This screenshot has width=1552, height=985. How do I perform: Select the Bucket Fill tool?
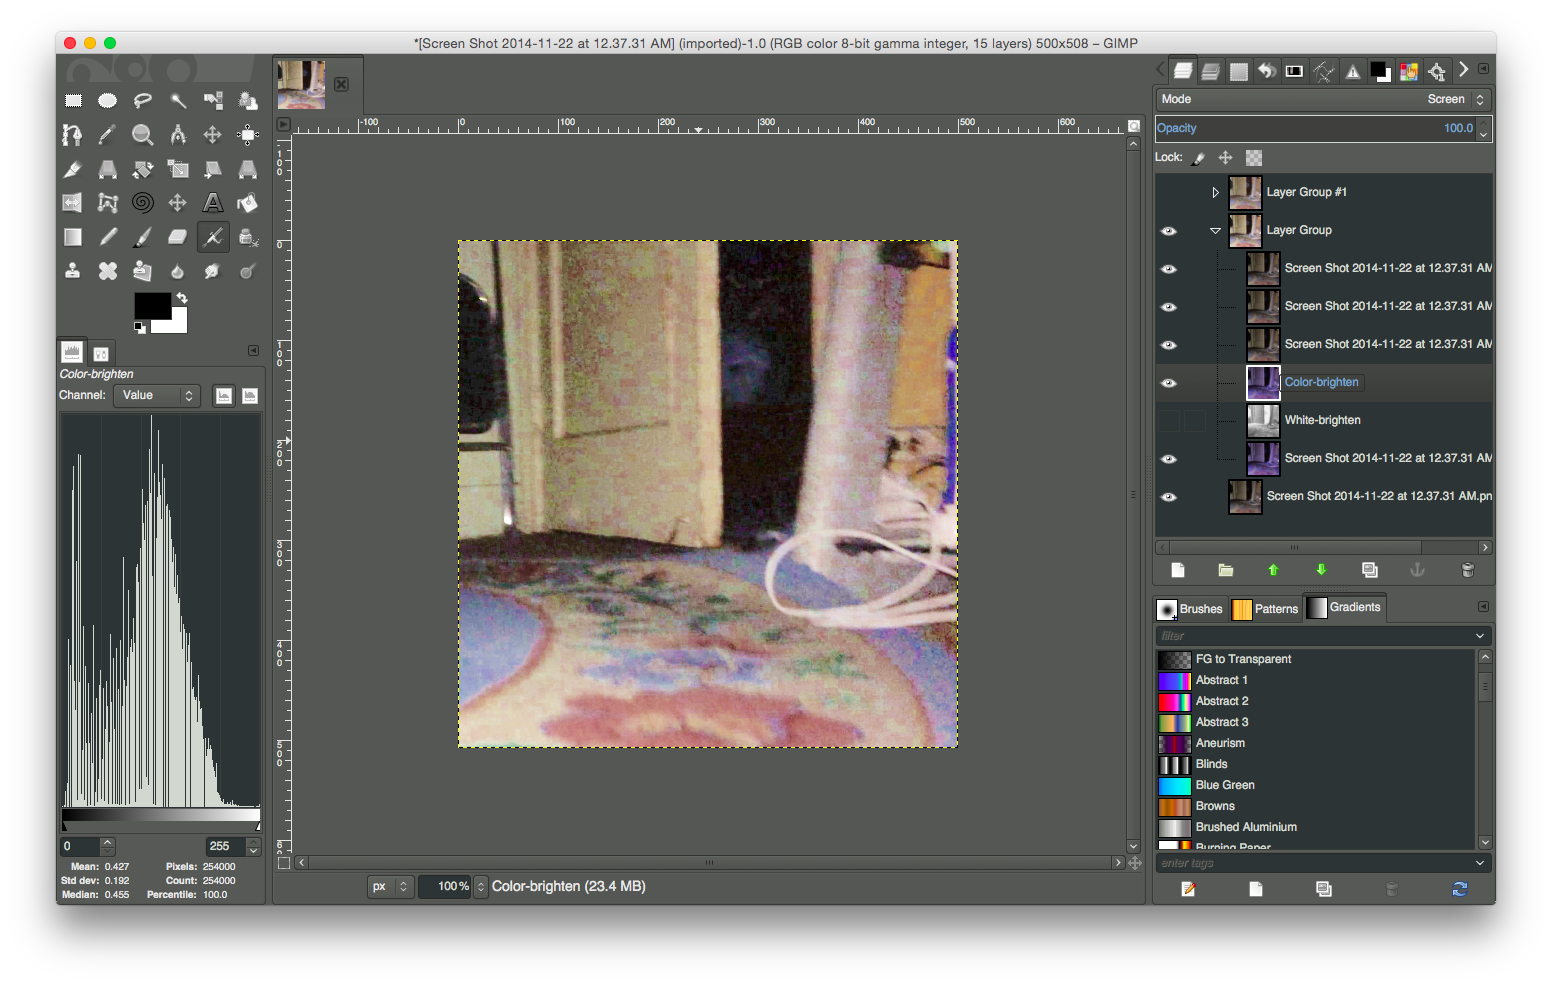pos(248,203)
